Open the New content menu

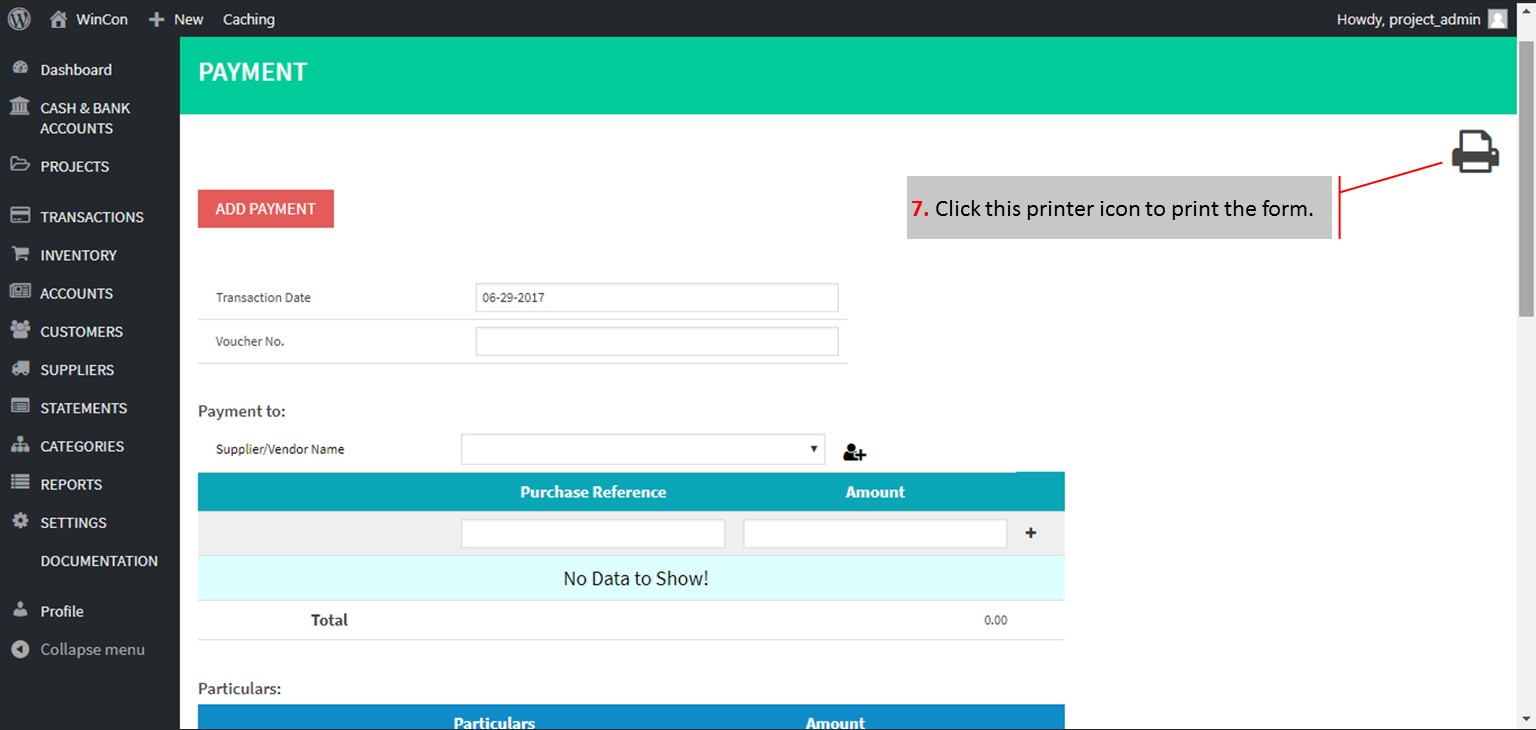coord(176,19)
